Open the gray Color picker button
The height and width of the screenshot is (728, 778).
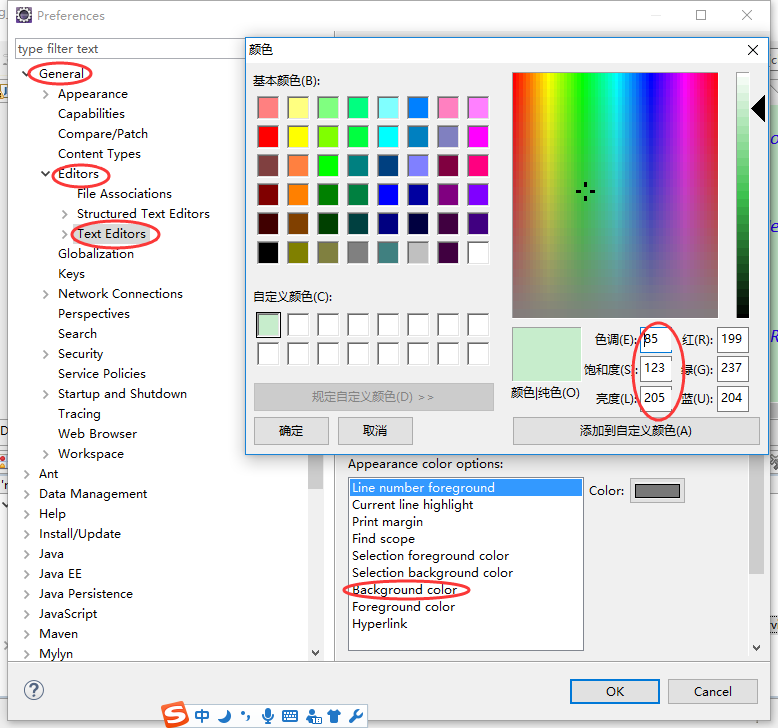point(657,491)
